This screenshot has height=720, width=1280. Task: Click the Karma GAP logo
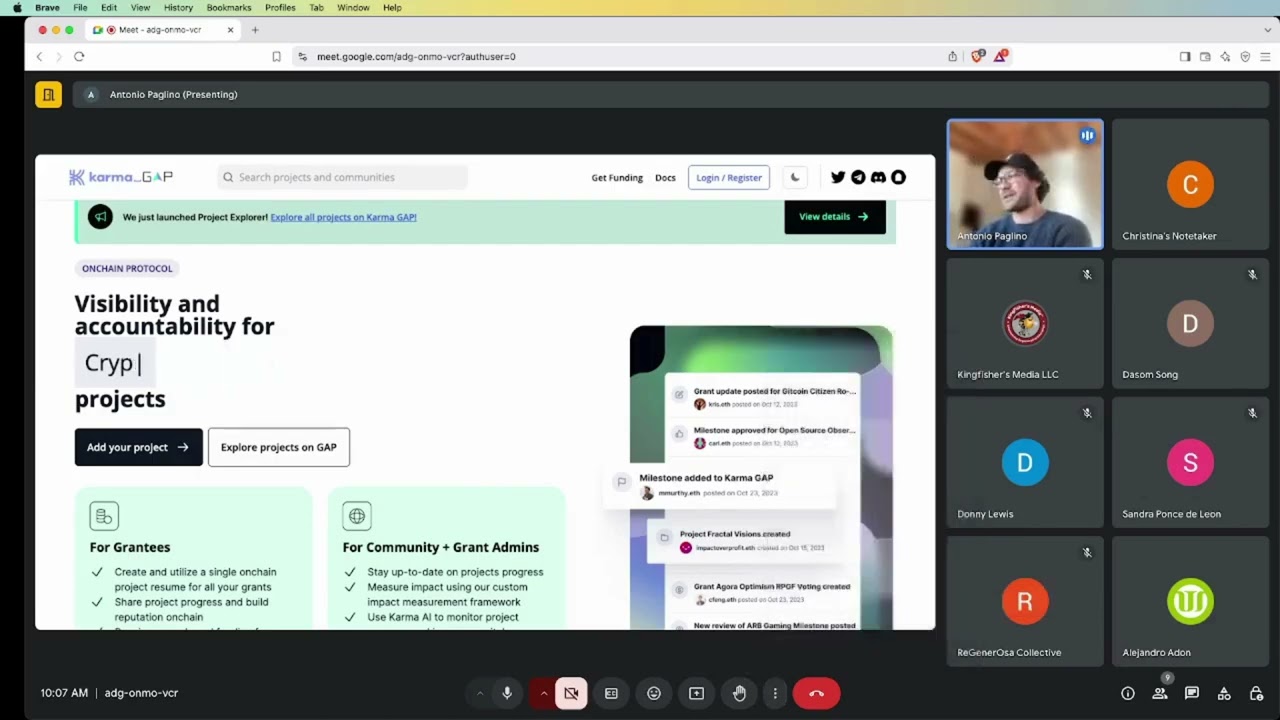pyautogui.click(x=121, y=177)
